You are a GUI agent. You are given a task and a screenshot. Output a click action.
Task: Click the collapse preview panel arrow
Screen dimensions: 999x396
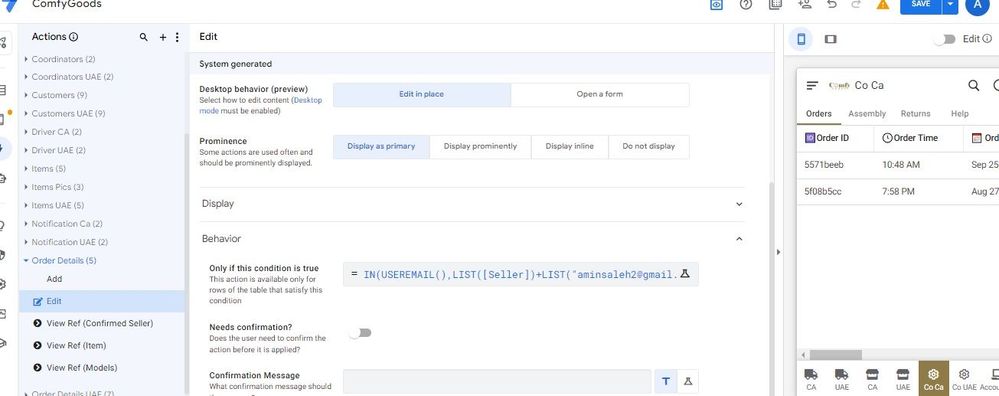coord(778,253)
